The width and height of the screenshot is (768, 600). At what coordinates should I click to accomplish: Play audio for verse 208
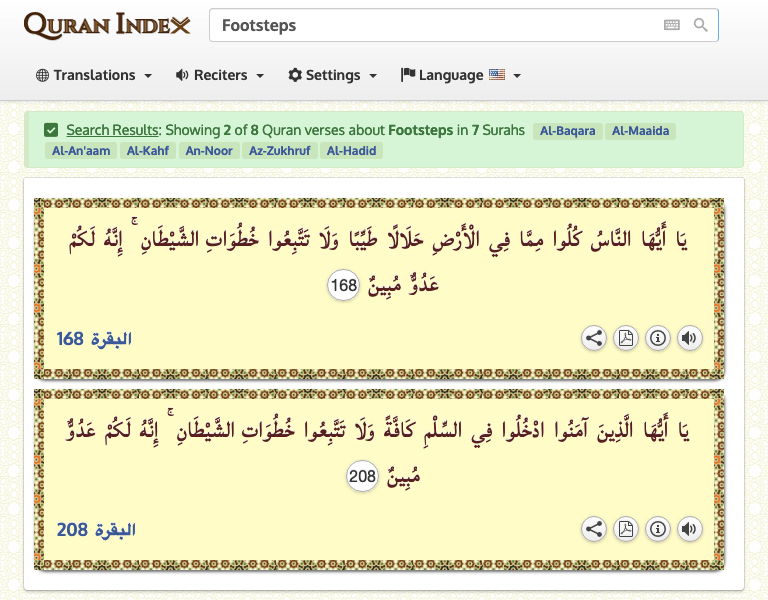[x=689, y=529]
